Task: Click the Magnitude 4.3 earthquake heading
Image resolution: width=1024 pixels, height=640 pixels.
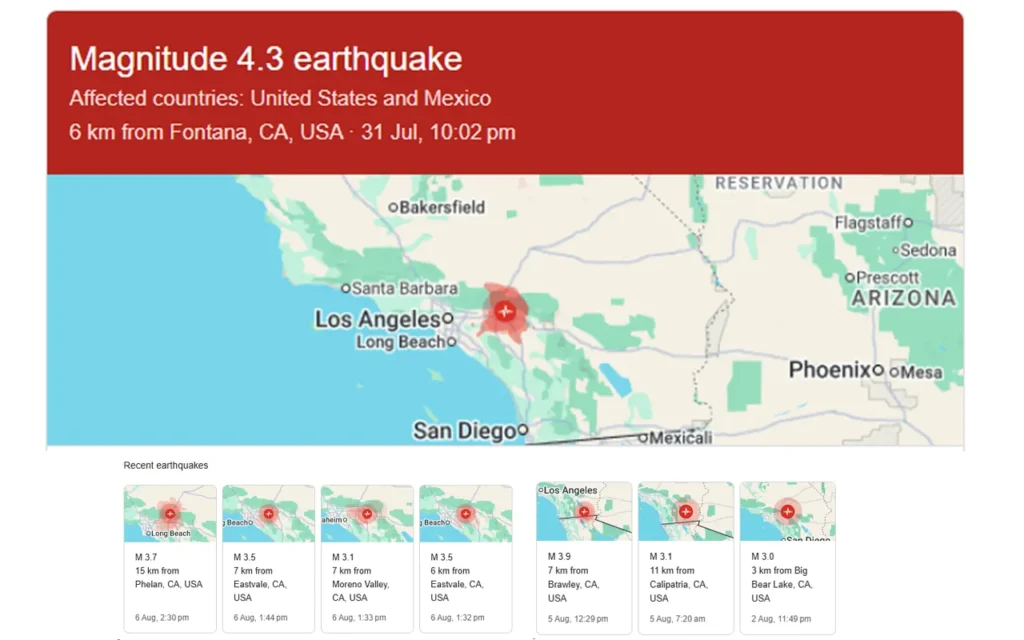Action: pyautogui.click(x=266, y=58)
